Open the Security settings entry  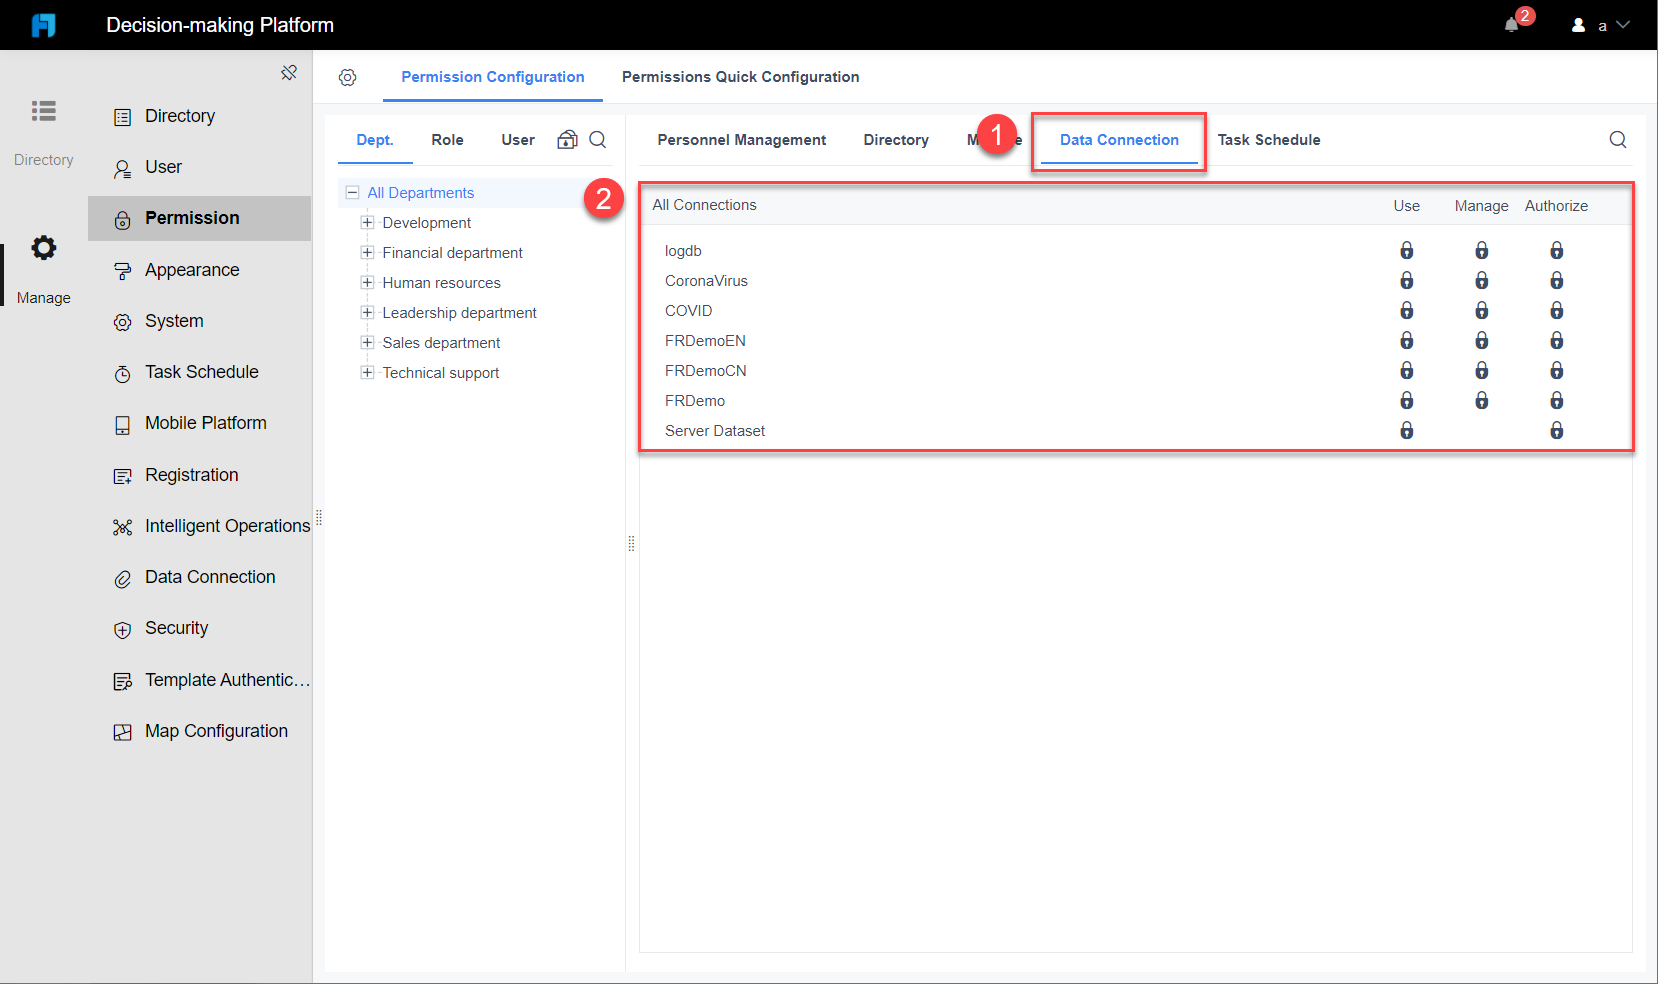coord(176,628)
